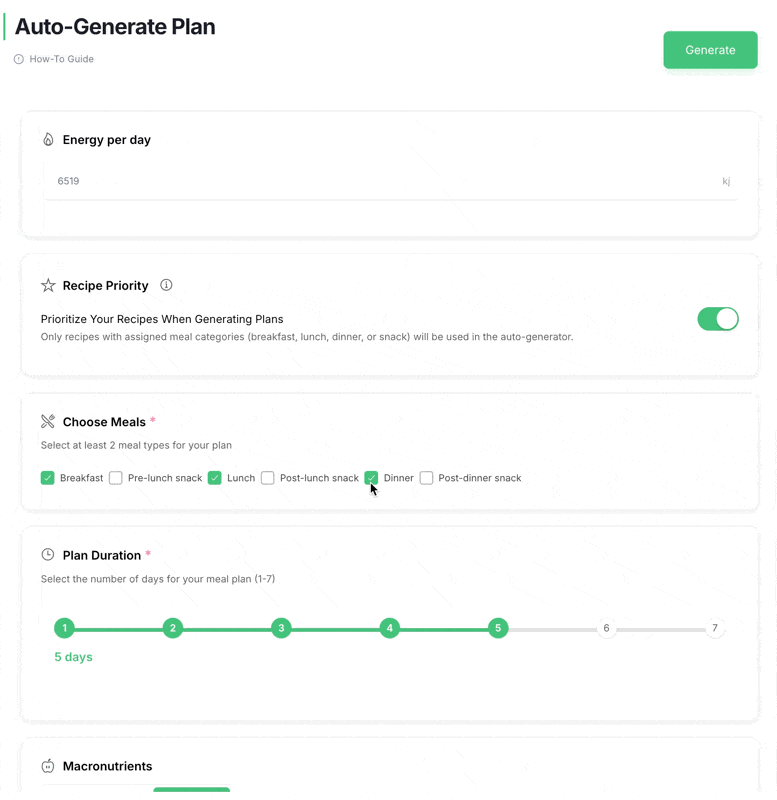The height and width of the screenshot is (800, 777).
Task: Select day 3 on duration slider
Action: [281, 628]
